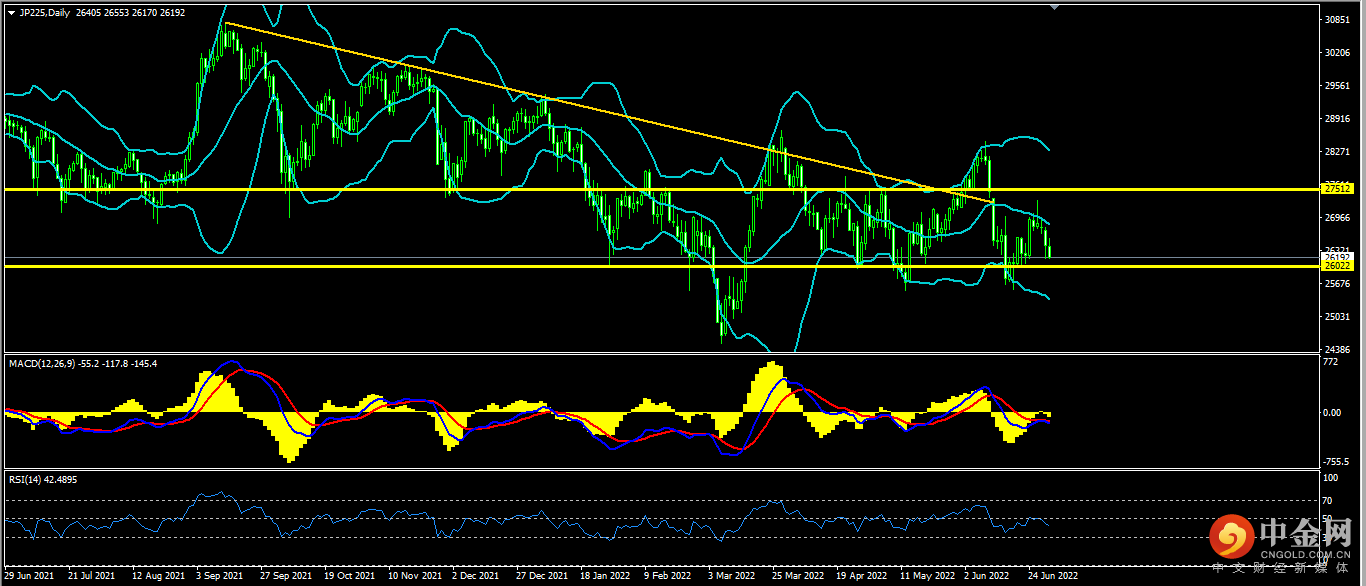Screen dimensions: 1366x586
Task: Click the MACD scale value 772
Action: pos(1331,361)
